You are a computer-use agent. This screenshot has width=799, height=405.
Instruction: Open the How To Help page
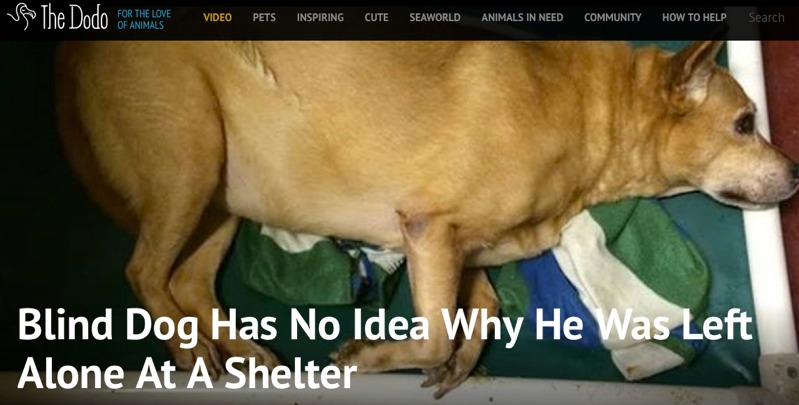[x=694, y=17]
